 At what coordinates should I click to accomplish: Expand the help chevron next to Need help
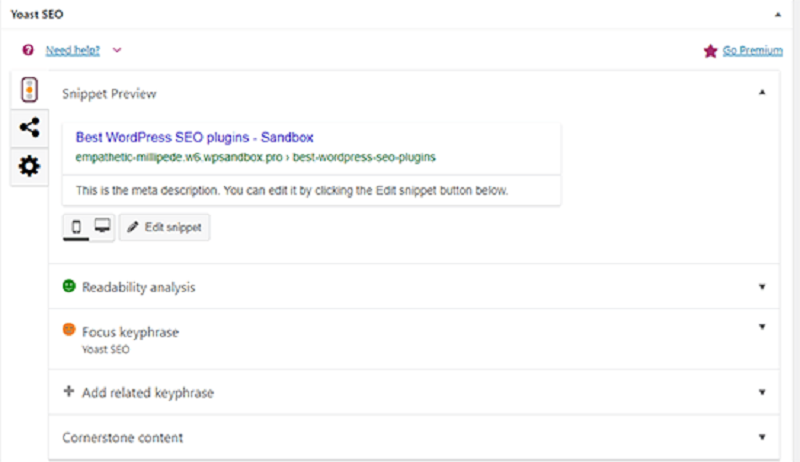(x=117, y=49)
